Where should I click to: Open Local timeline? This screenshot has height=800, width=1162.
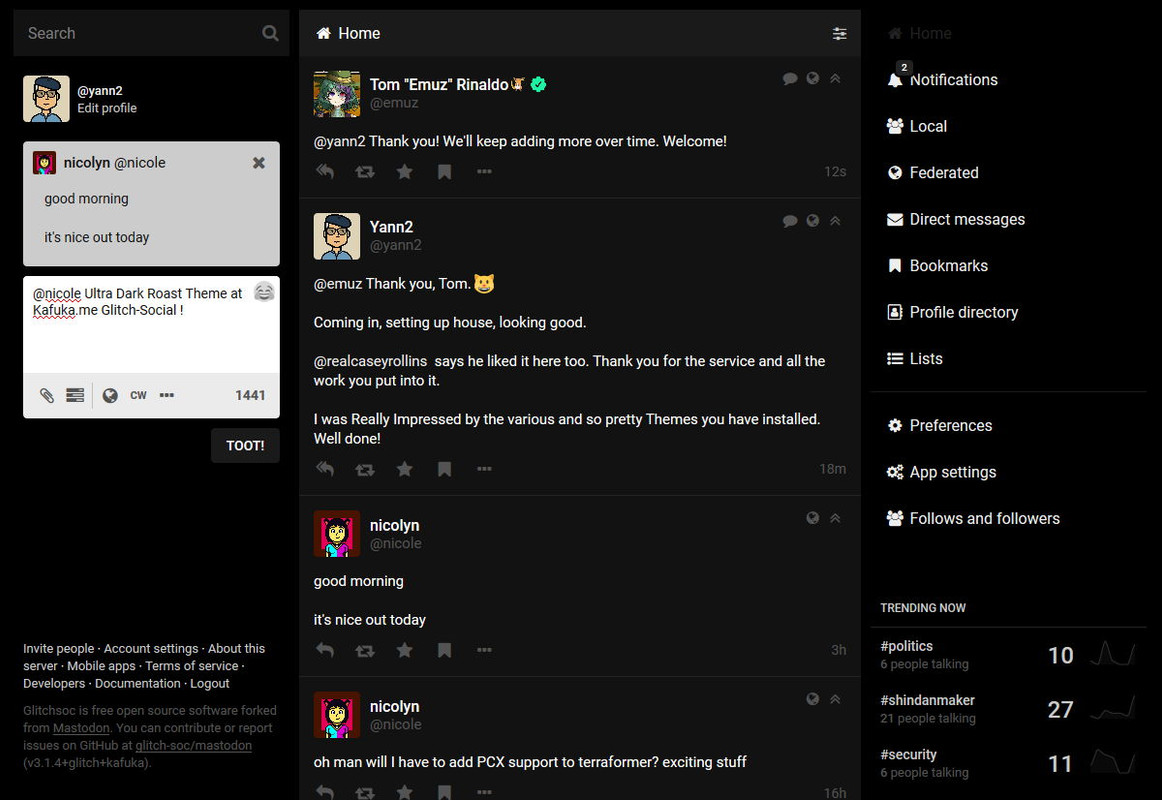tap(917, 127)
